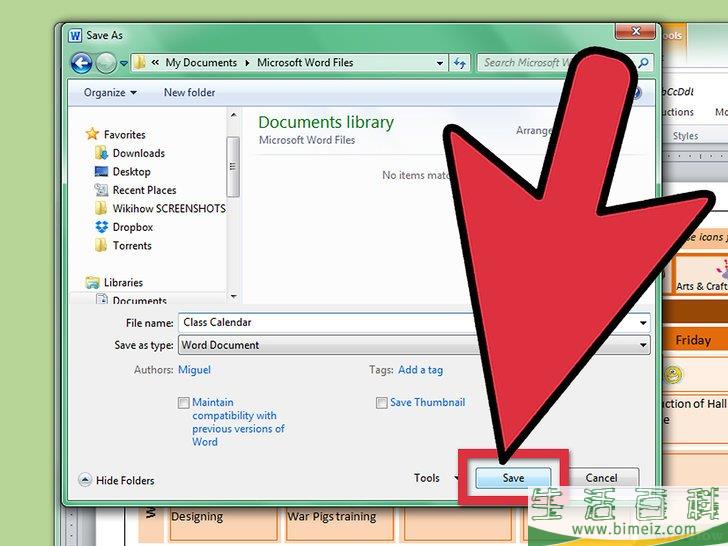Click the navigation pane scroll-down arrow
Screen dimensions: 728x546
[234, 296]
